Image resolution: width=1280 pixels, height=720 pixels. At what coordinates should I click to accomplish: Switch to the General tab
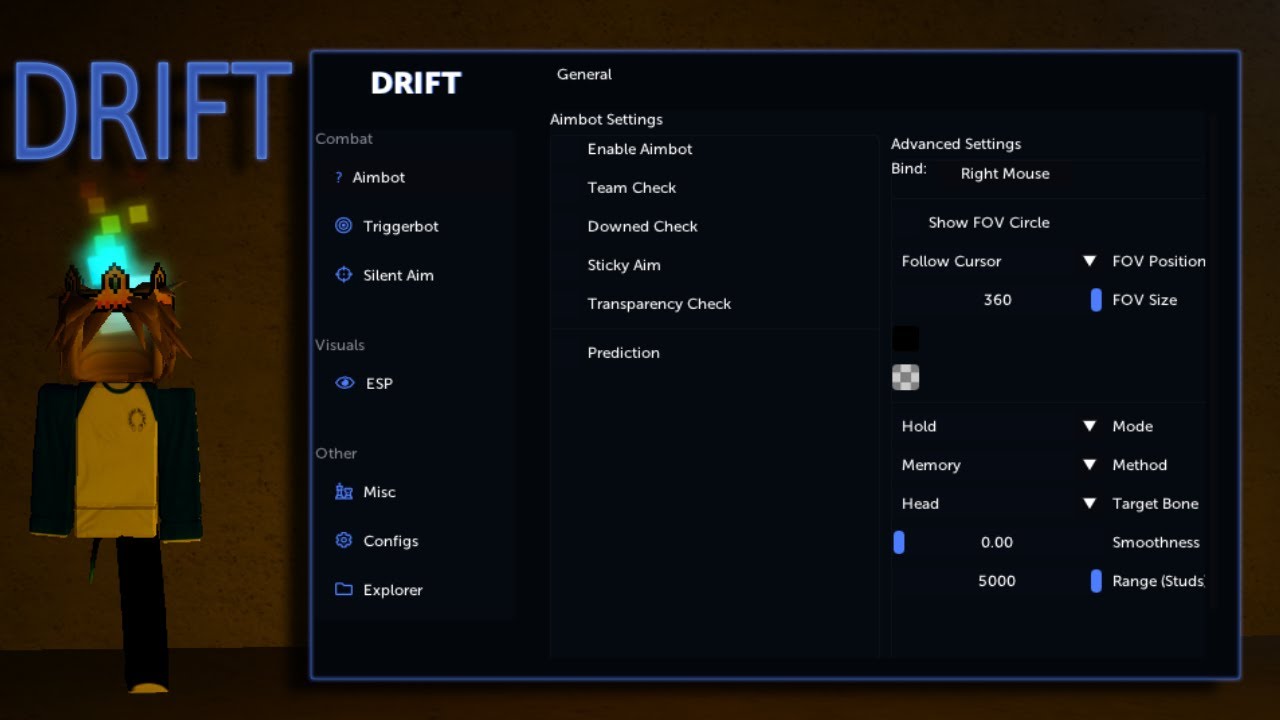coord(584,74)
